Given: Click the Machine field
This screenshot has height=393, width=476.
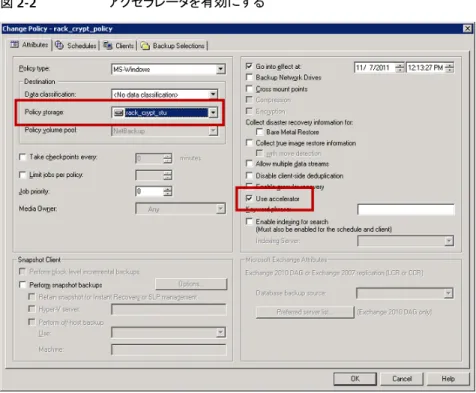Looking at the screenshot, I should tap(169, 350).
